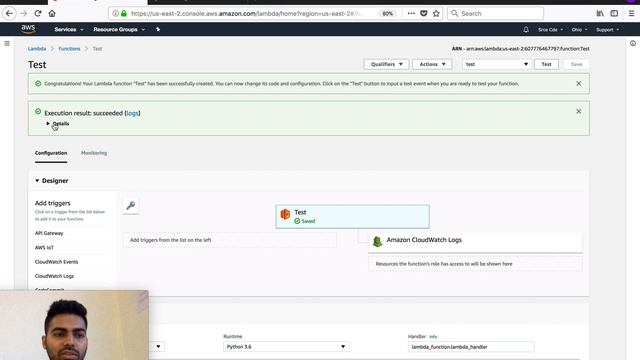Image resolution: width=640 pixels, height=360 pixels.
Task: Switch to the Configuration tab
Action: point(51,153)
